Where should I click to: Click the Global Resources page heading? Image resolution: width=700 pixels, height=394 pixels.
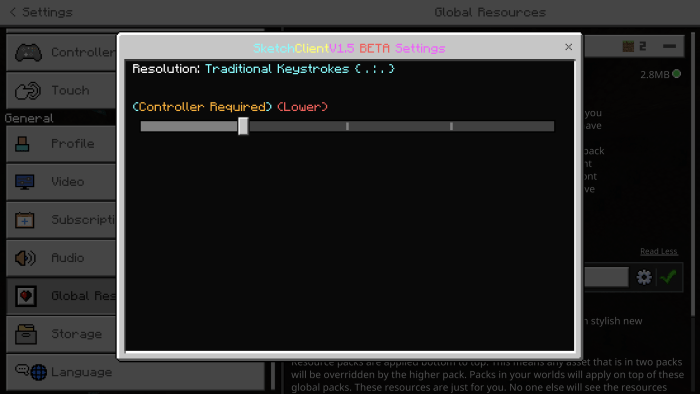click(x=490, y=12)
